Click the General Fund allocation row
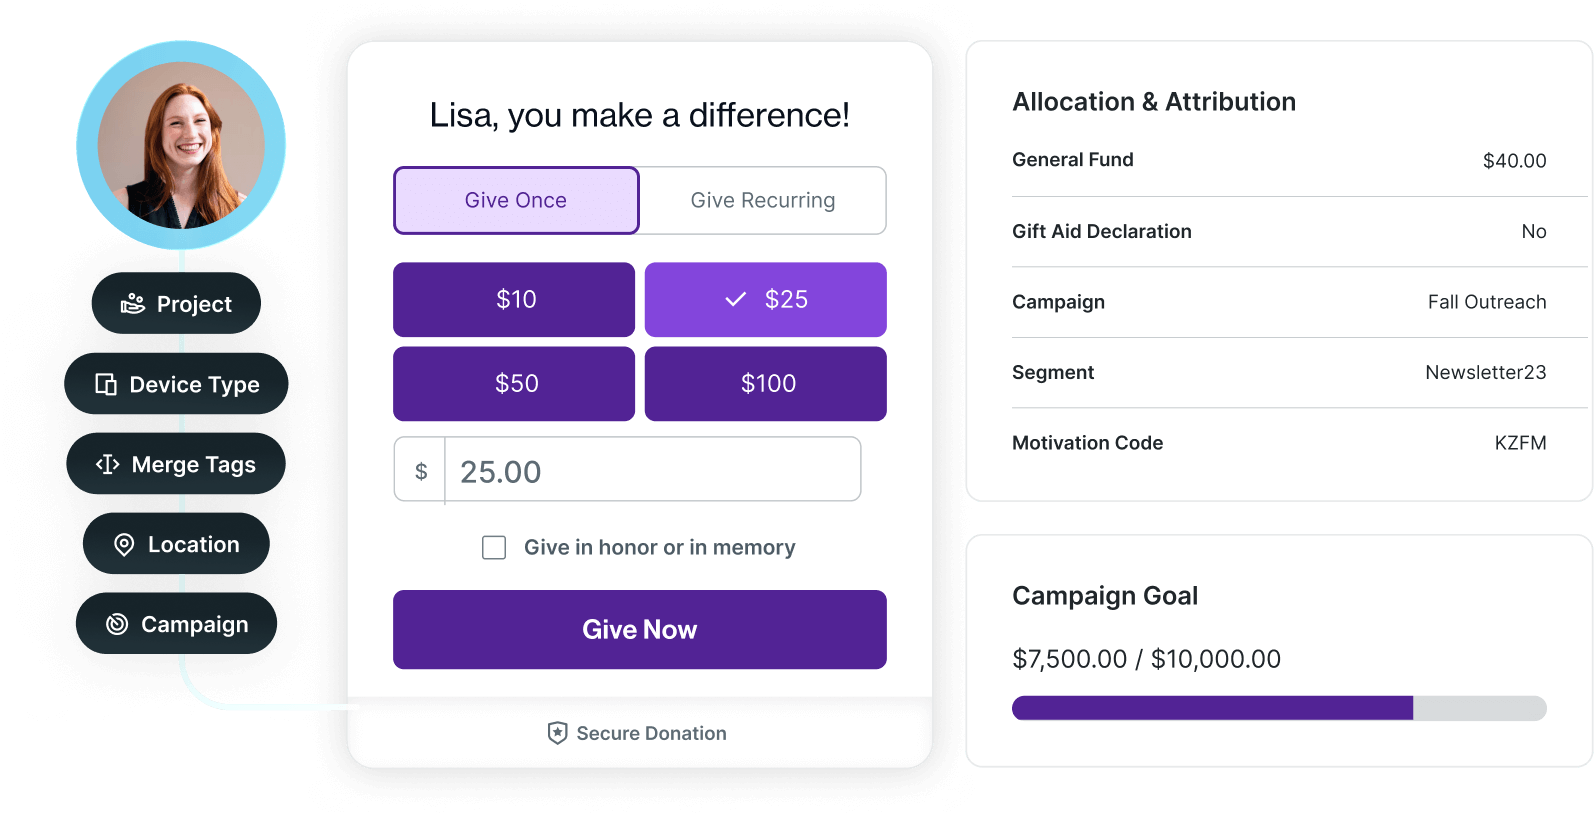 pos(1279,160)
